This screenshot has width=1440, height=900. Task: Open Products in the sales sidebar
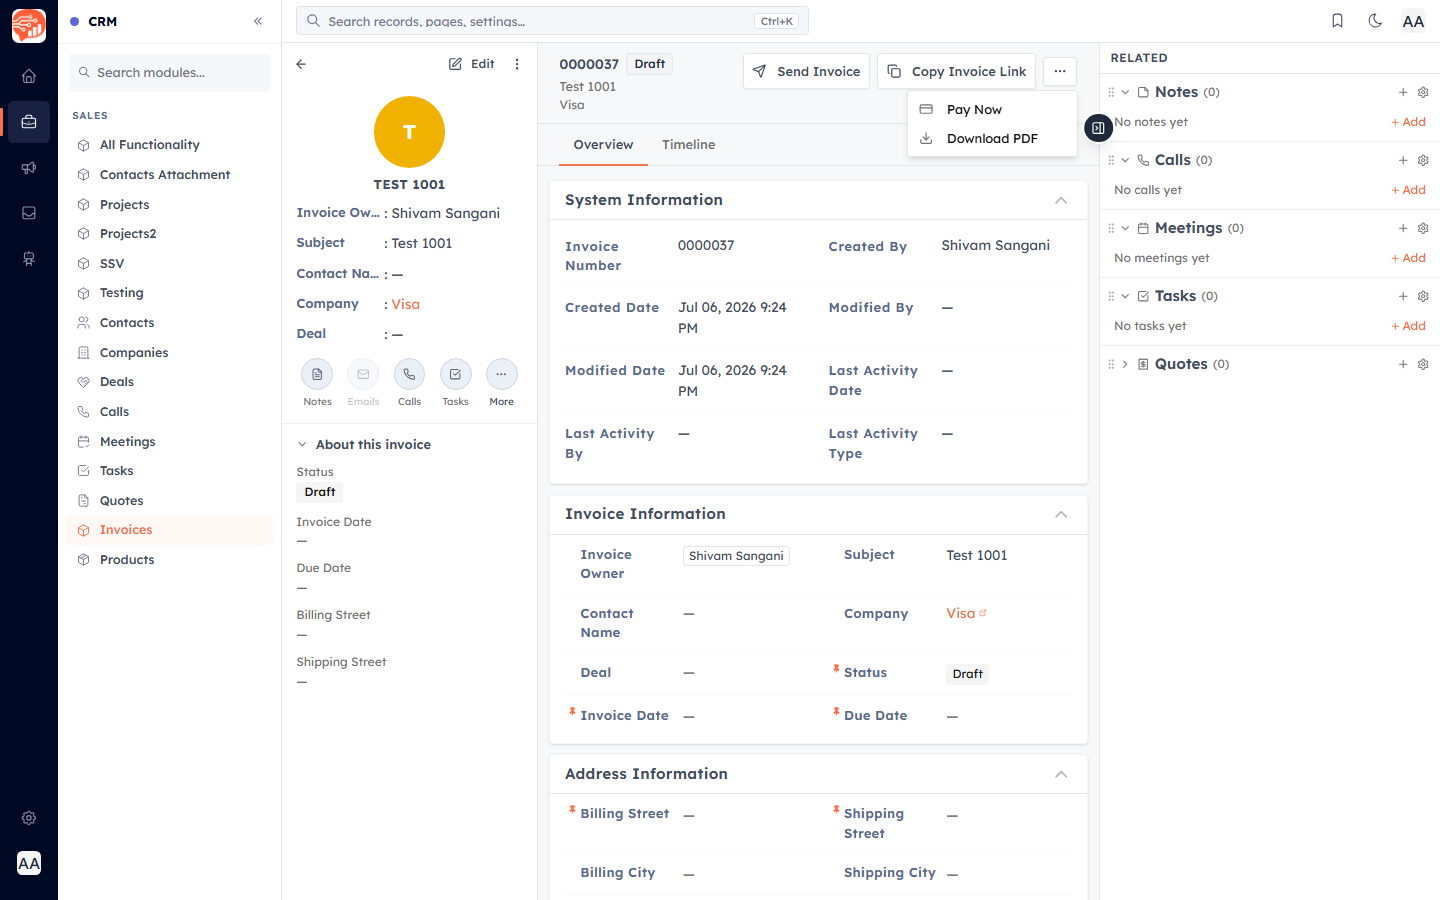[x=170, y=560]
